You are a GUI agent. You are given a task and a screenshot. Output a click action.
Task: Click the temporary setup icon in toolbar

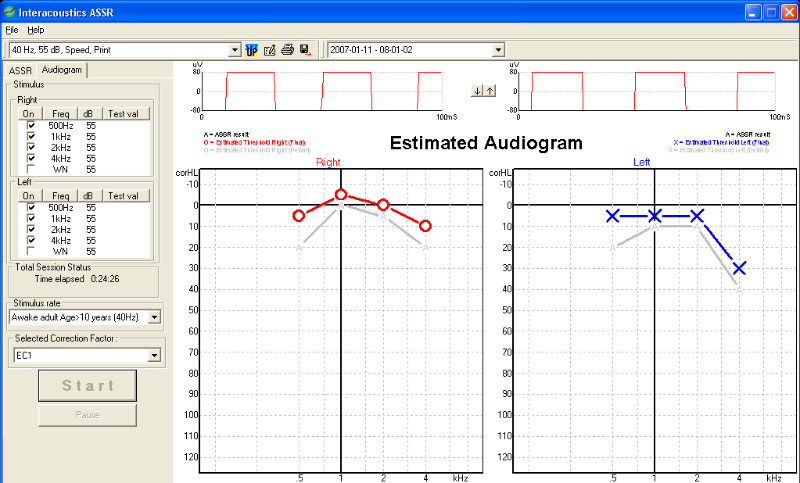(252, 50)
